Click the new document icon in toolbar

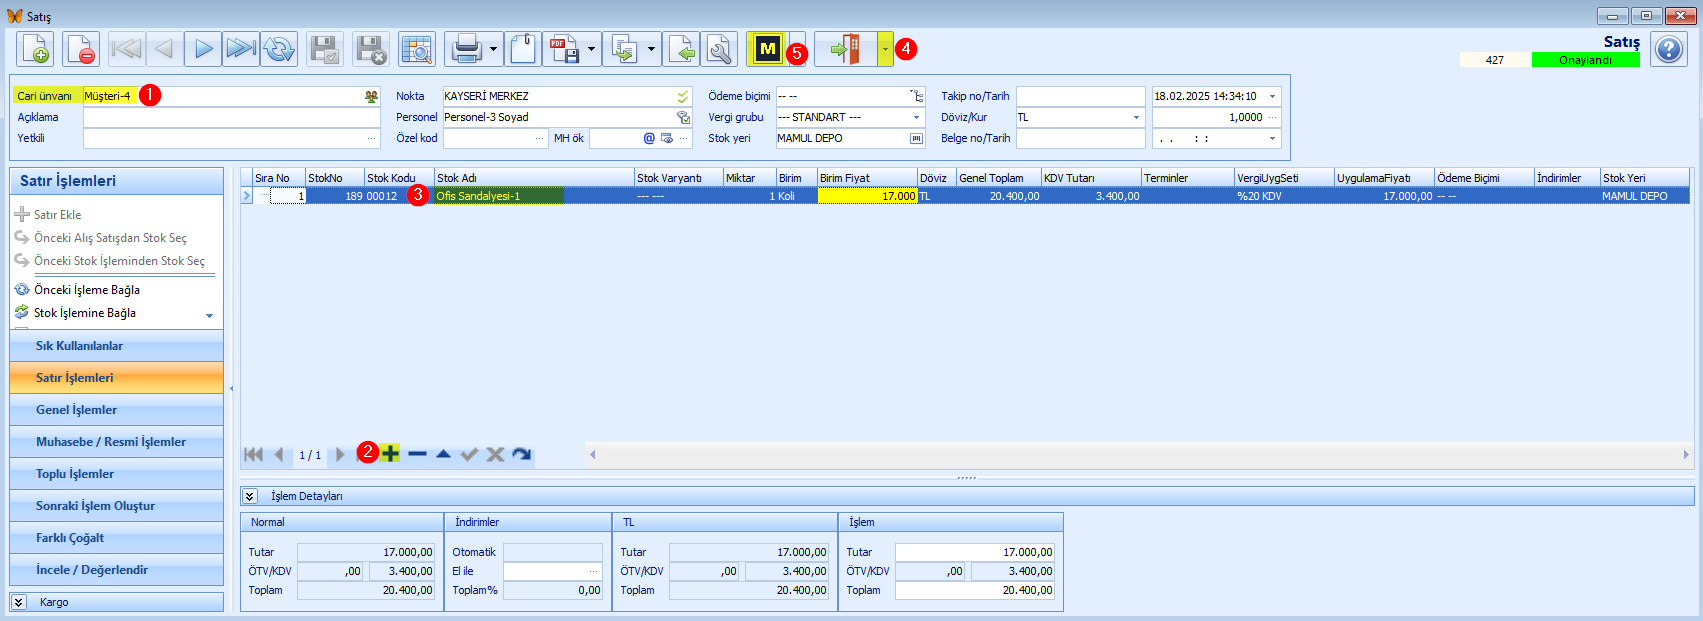pos(35,49)
